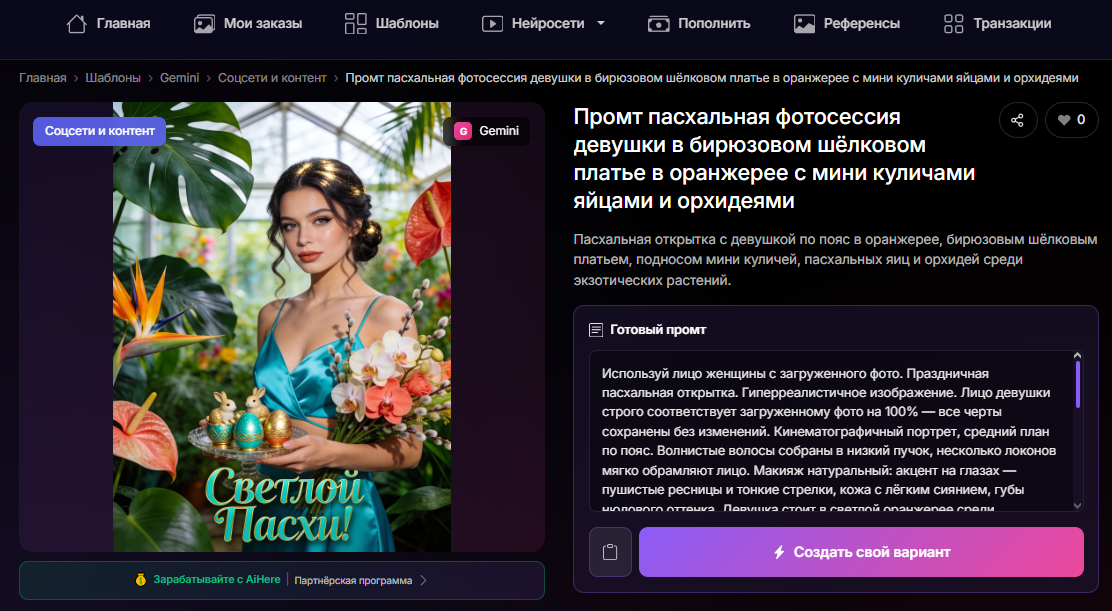Click Шаблоны in the breadcrumb
The height and width of the screenshot is (611, 1112).
pyautogui.click(x=113, y=78)
